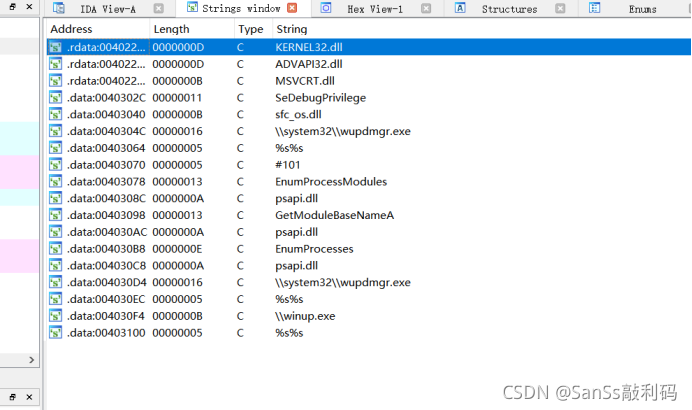Click the string icon of sfc_os.dll row
The height and width of the screenshot is (410, 692).
[56, 114]
